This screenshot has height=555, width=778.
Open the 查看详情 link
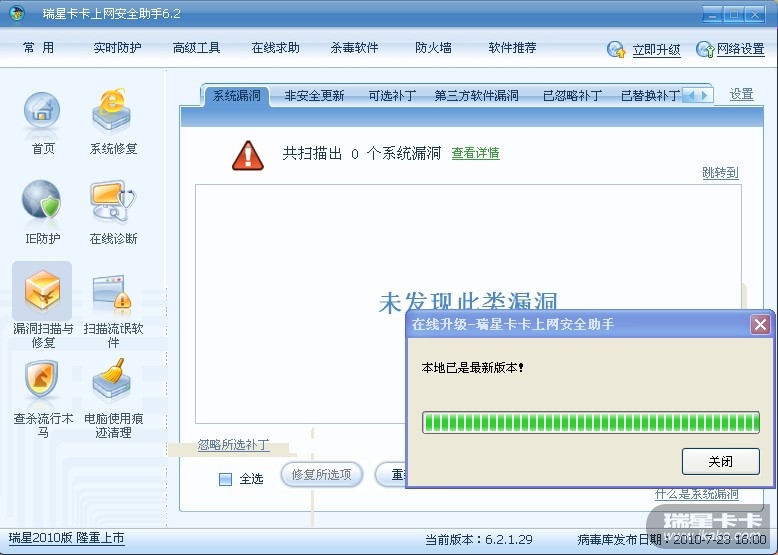pyautogui.click(x=475, y=153)
